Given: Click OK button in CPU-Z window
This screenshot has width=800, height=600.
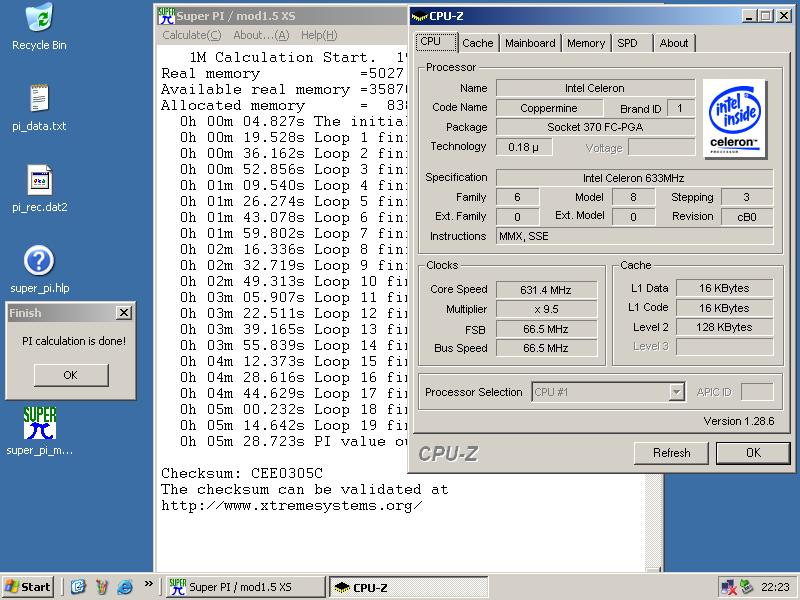Looking at the screenshot, I should pyautogui.click(x=753, y=453).
